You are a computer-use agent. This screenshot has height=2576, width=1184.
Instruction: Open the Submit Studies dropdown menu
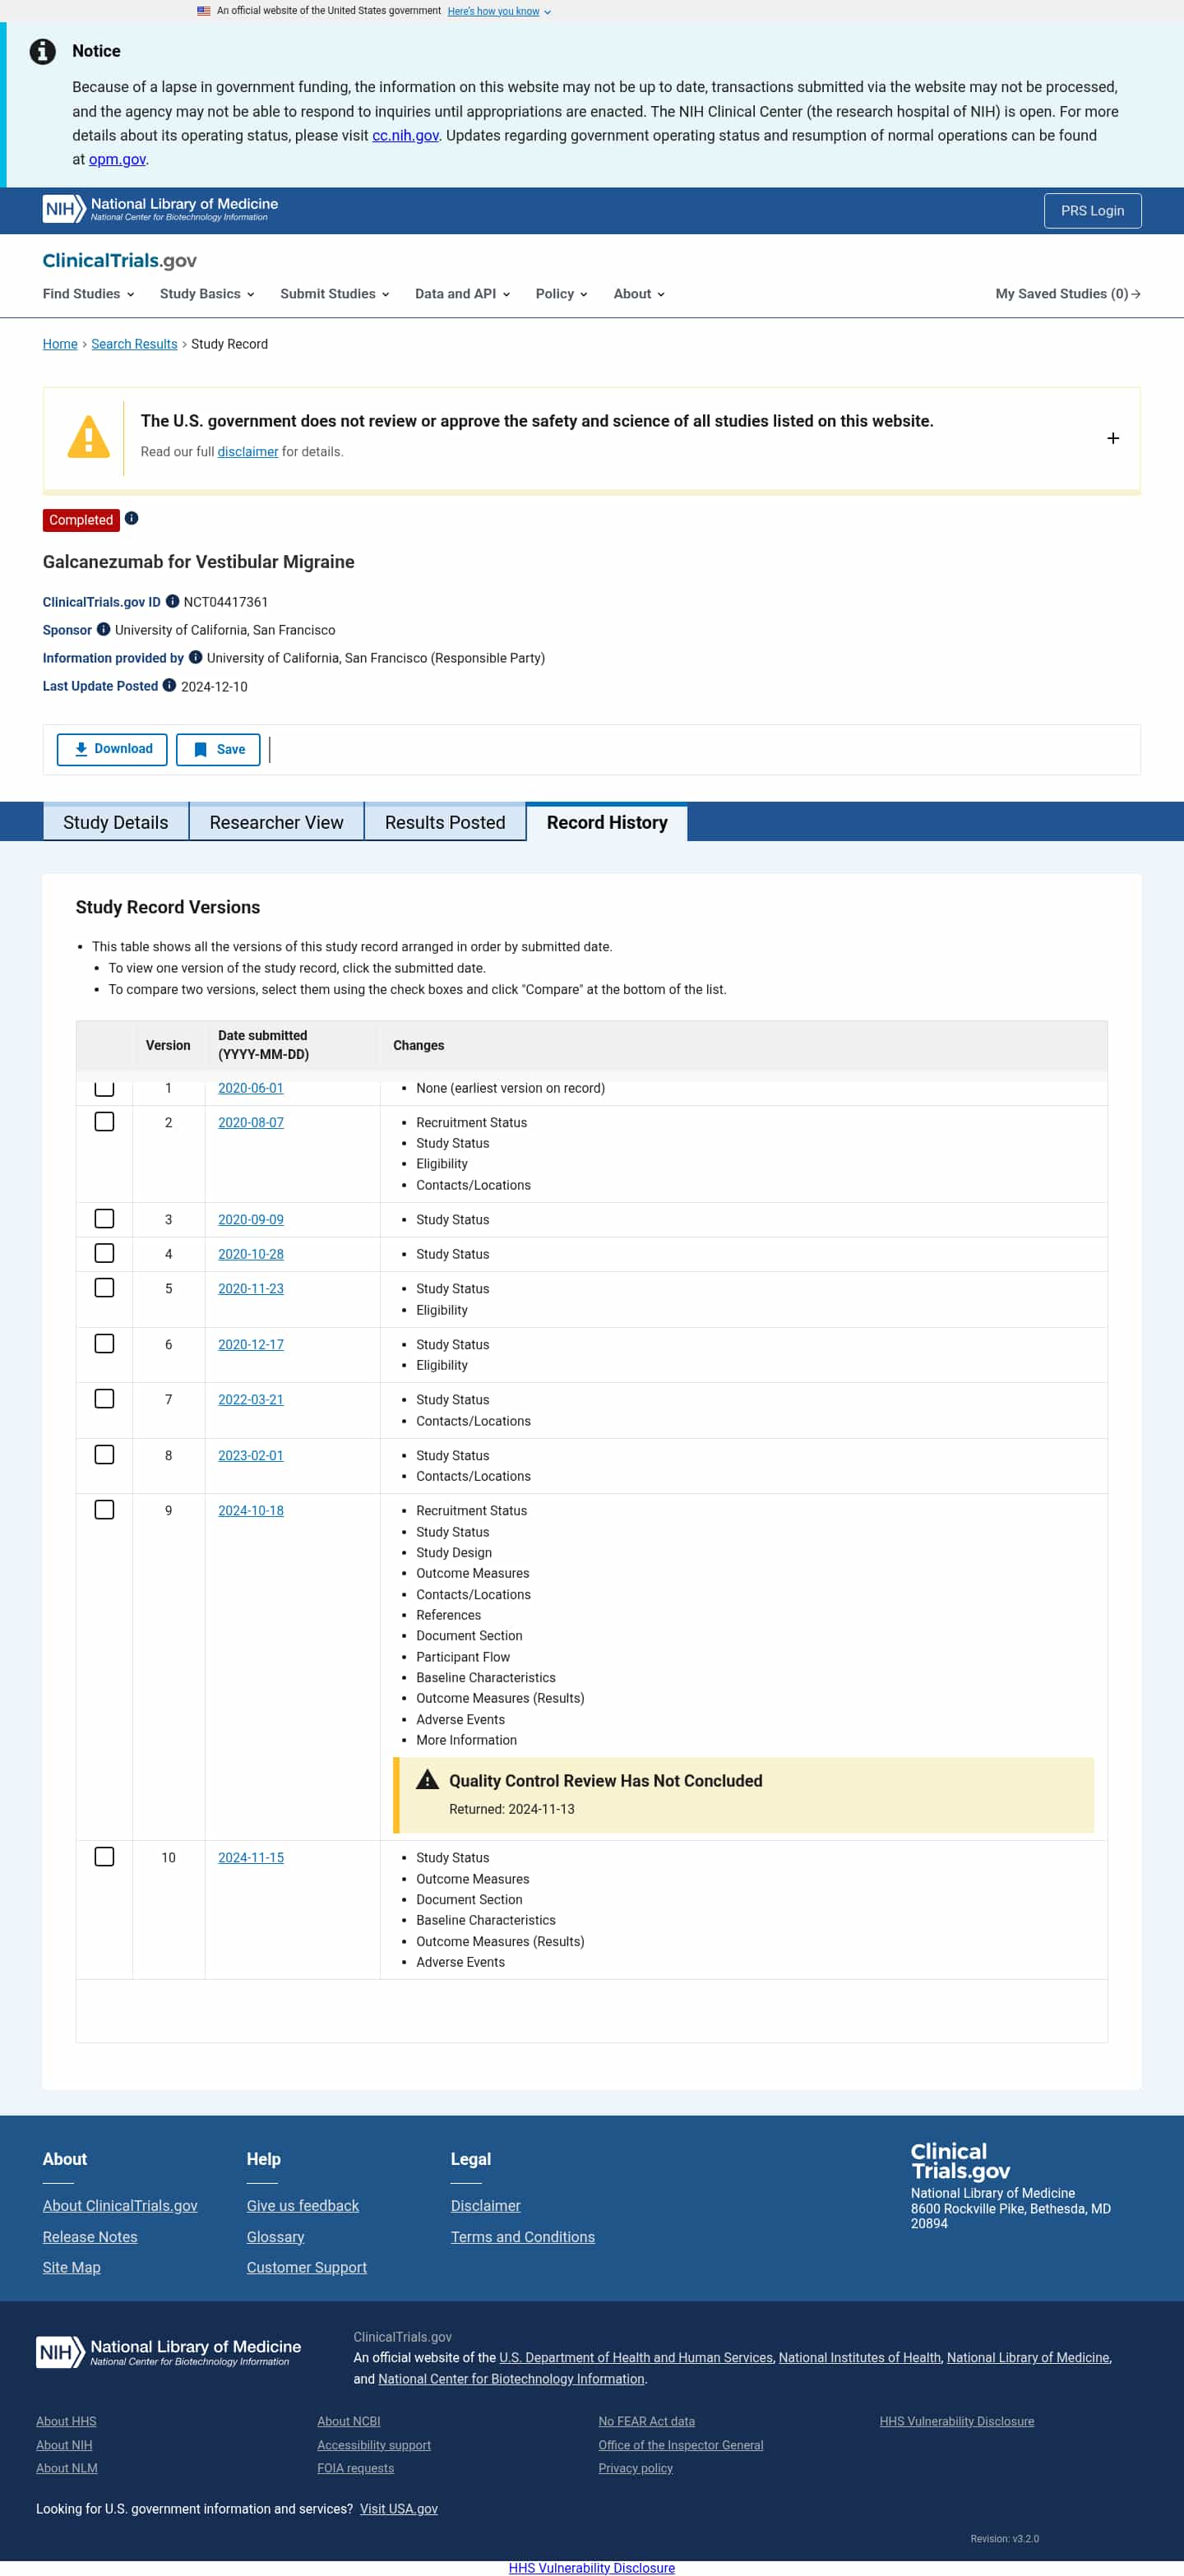coord(335,294)
